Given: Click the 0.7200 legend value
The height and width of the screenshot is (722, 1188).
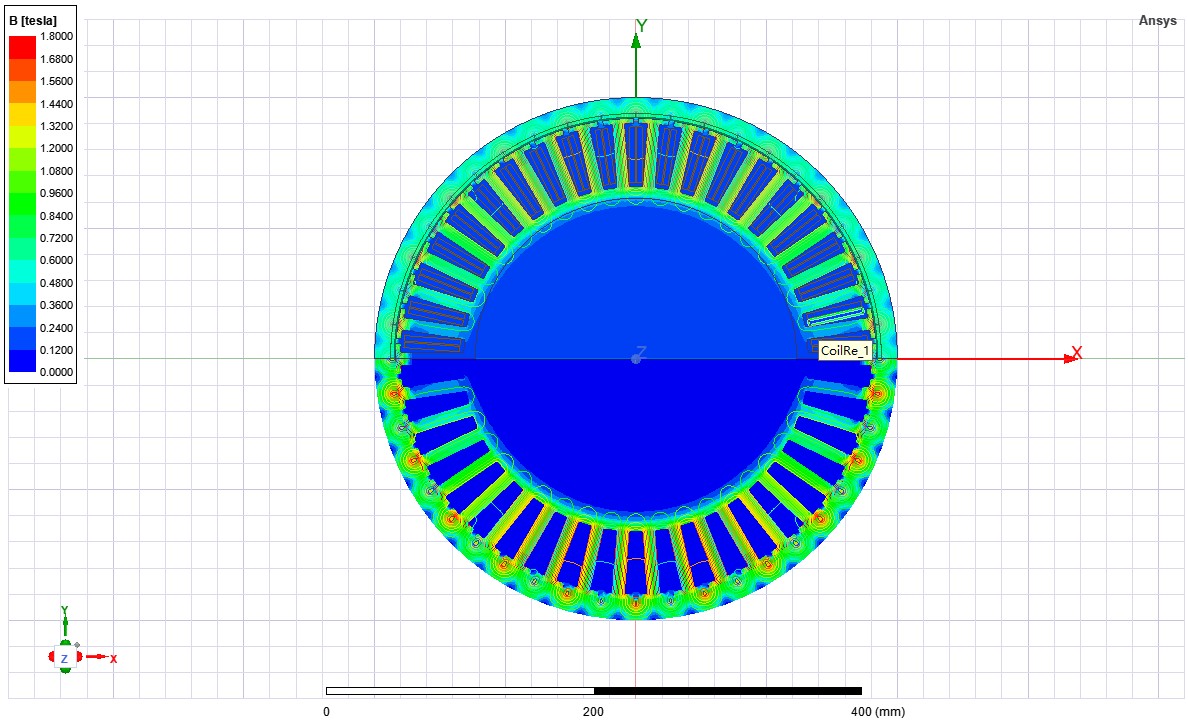Looking at the screenshot, I should coord(57,238).
